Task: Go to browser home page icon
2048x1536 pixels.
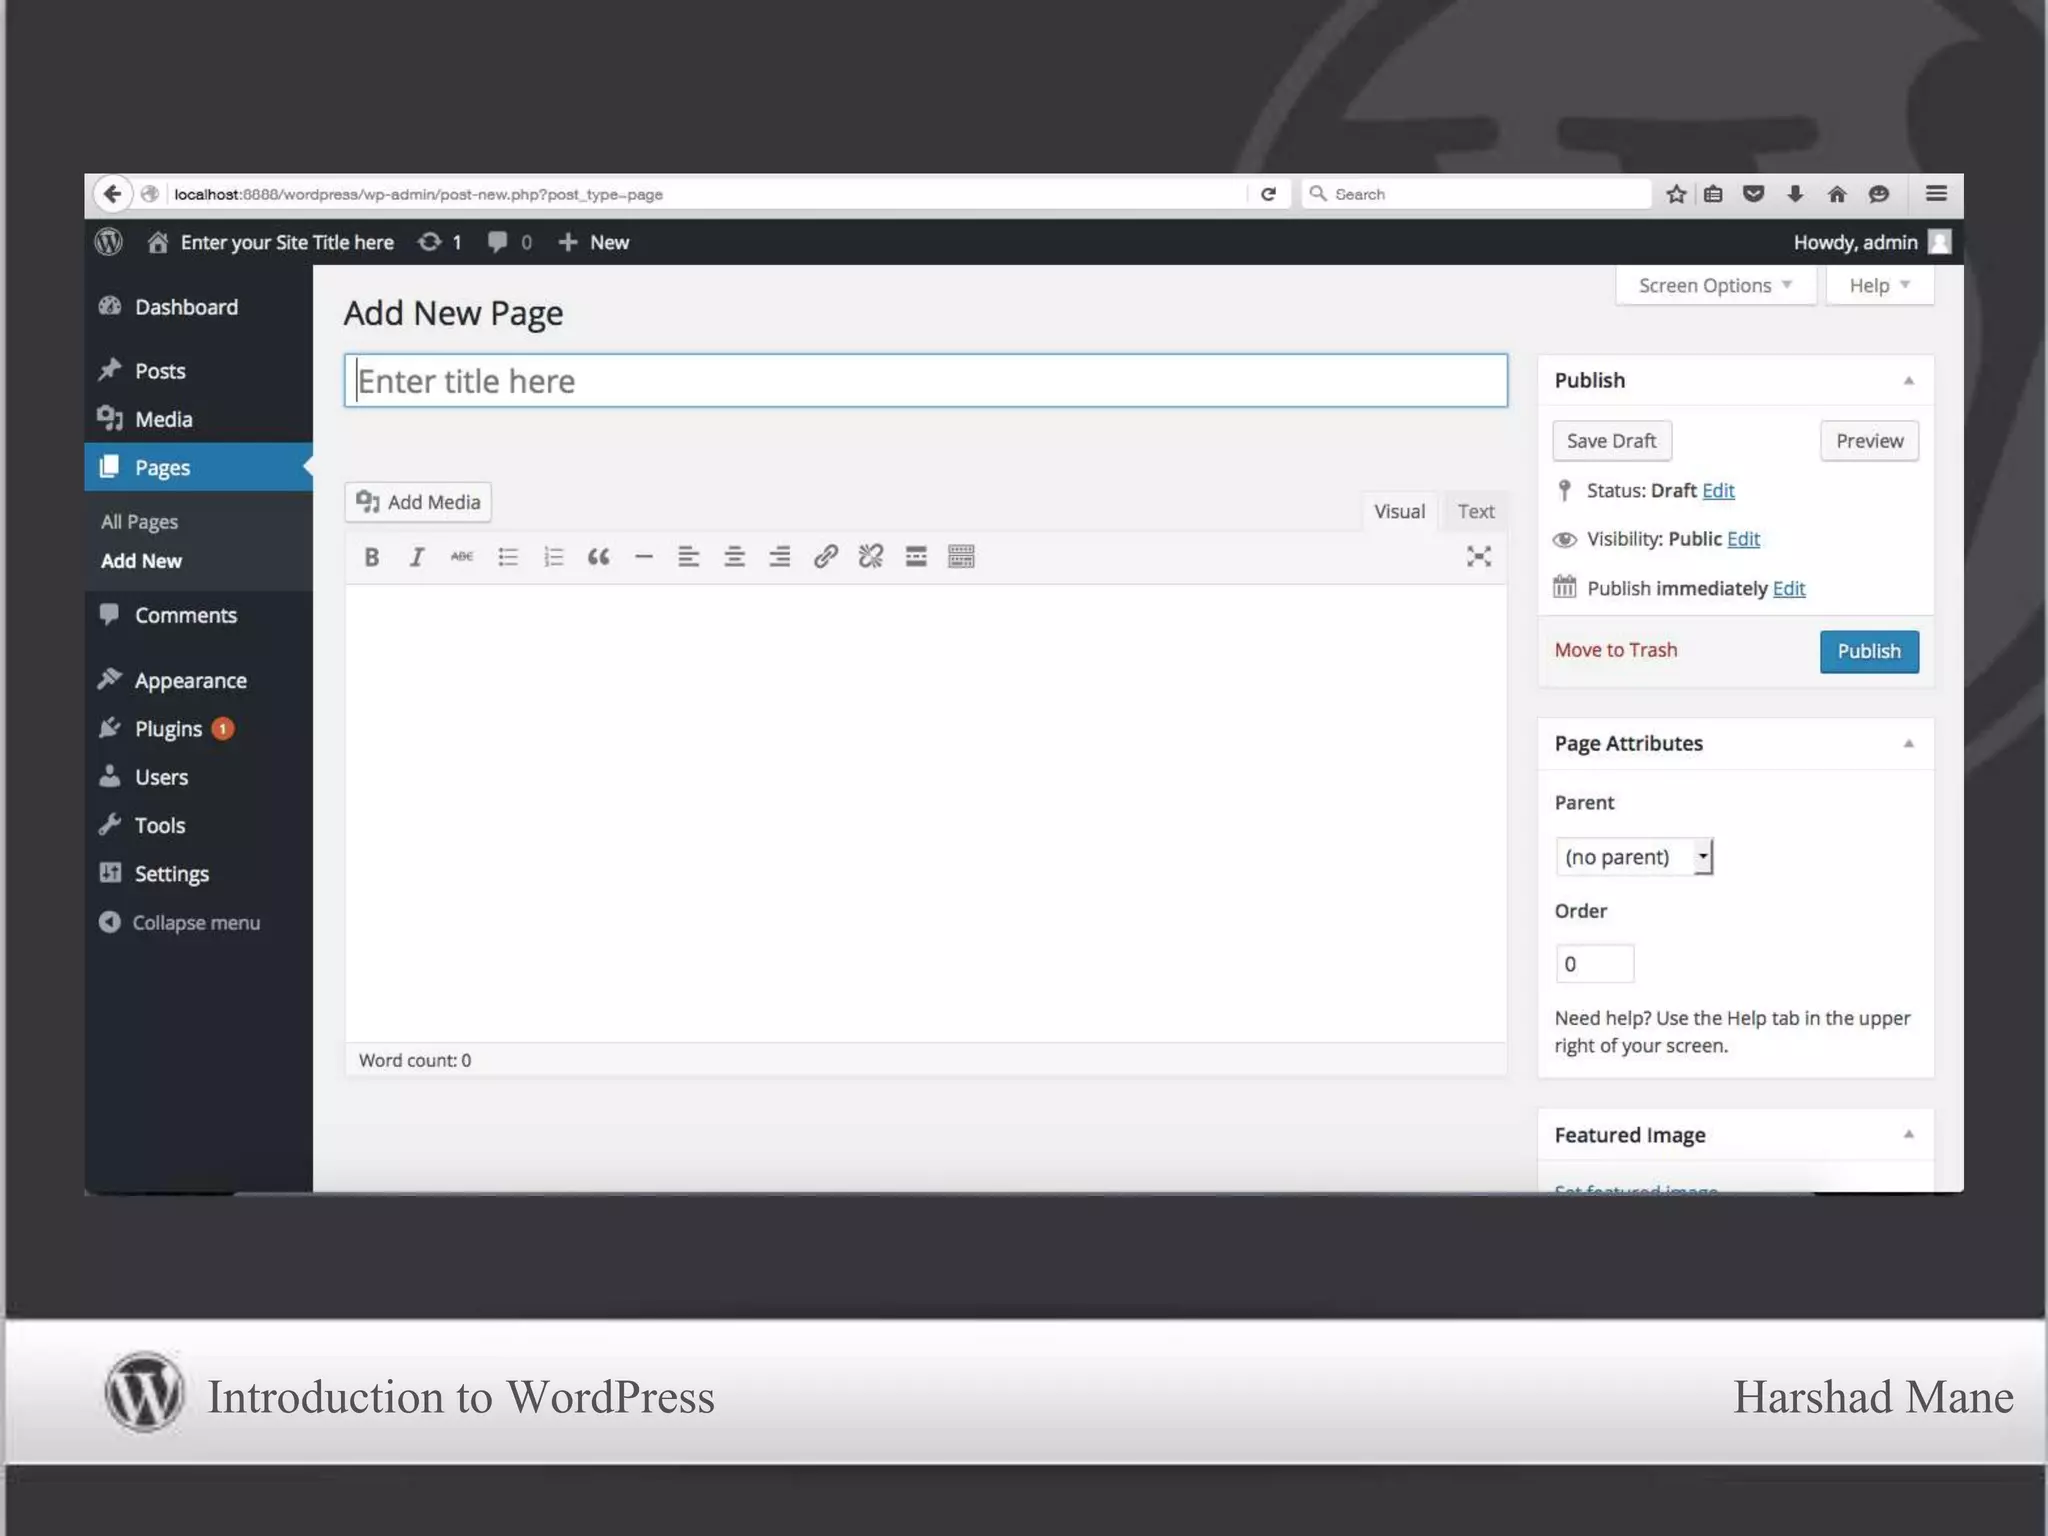Action: click(x=1837, y=194)
